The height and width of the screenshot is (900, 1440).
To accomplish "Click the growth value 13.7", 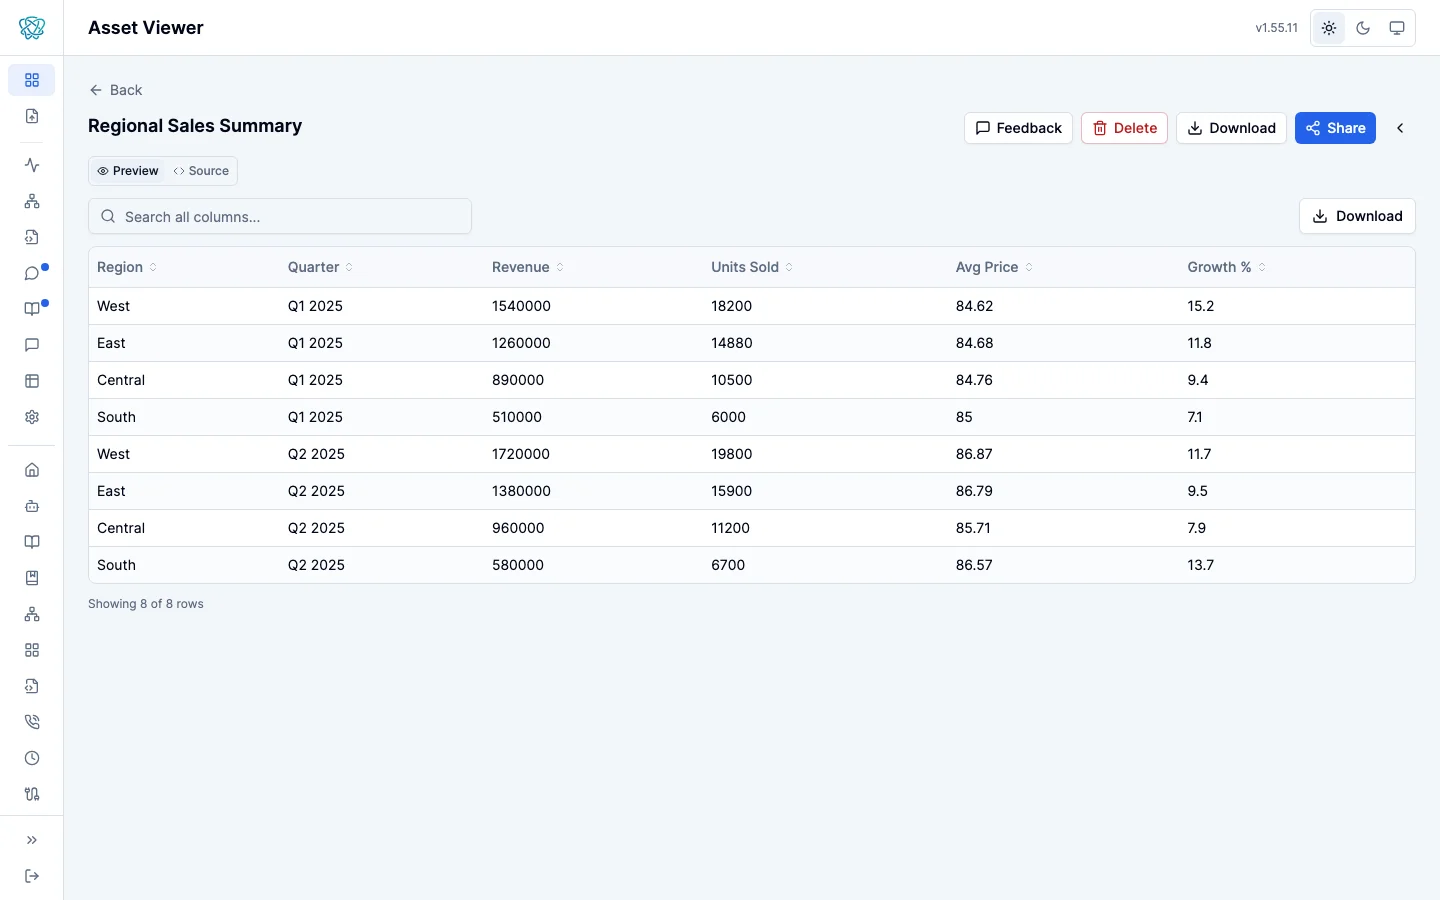I will (x=1201, y=565).
